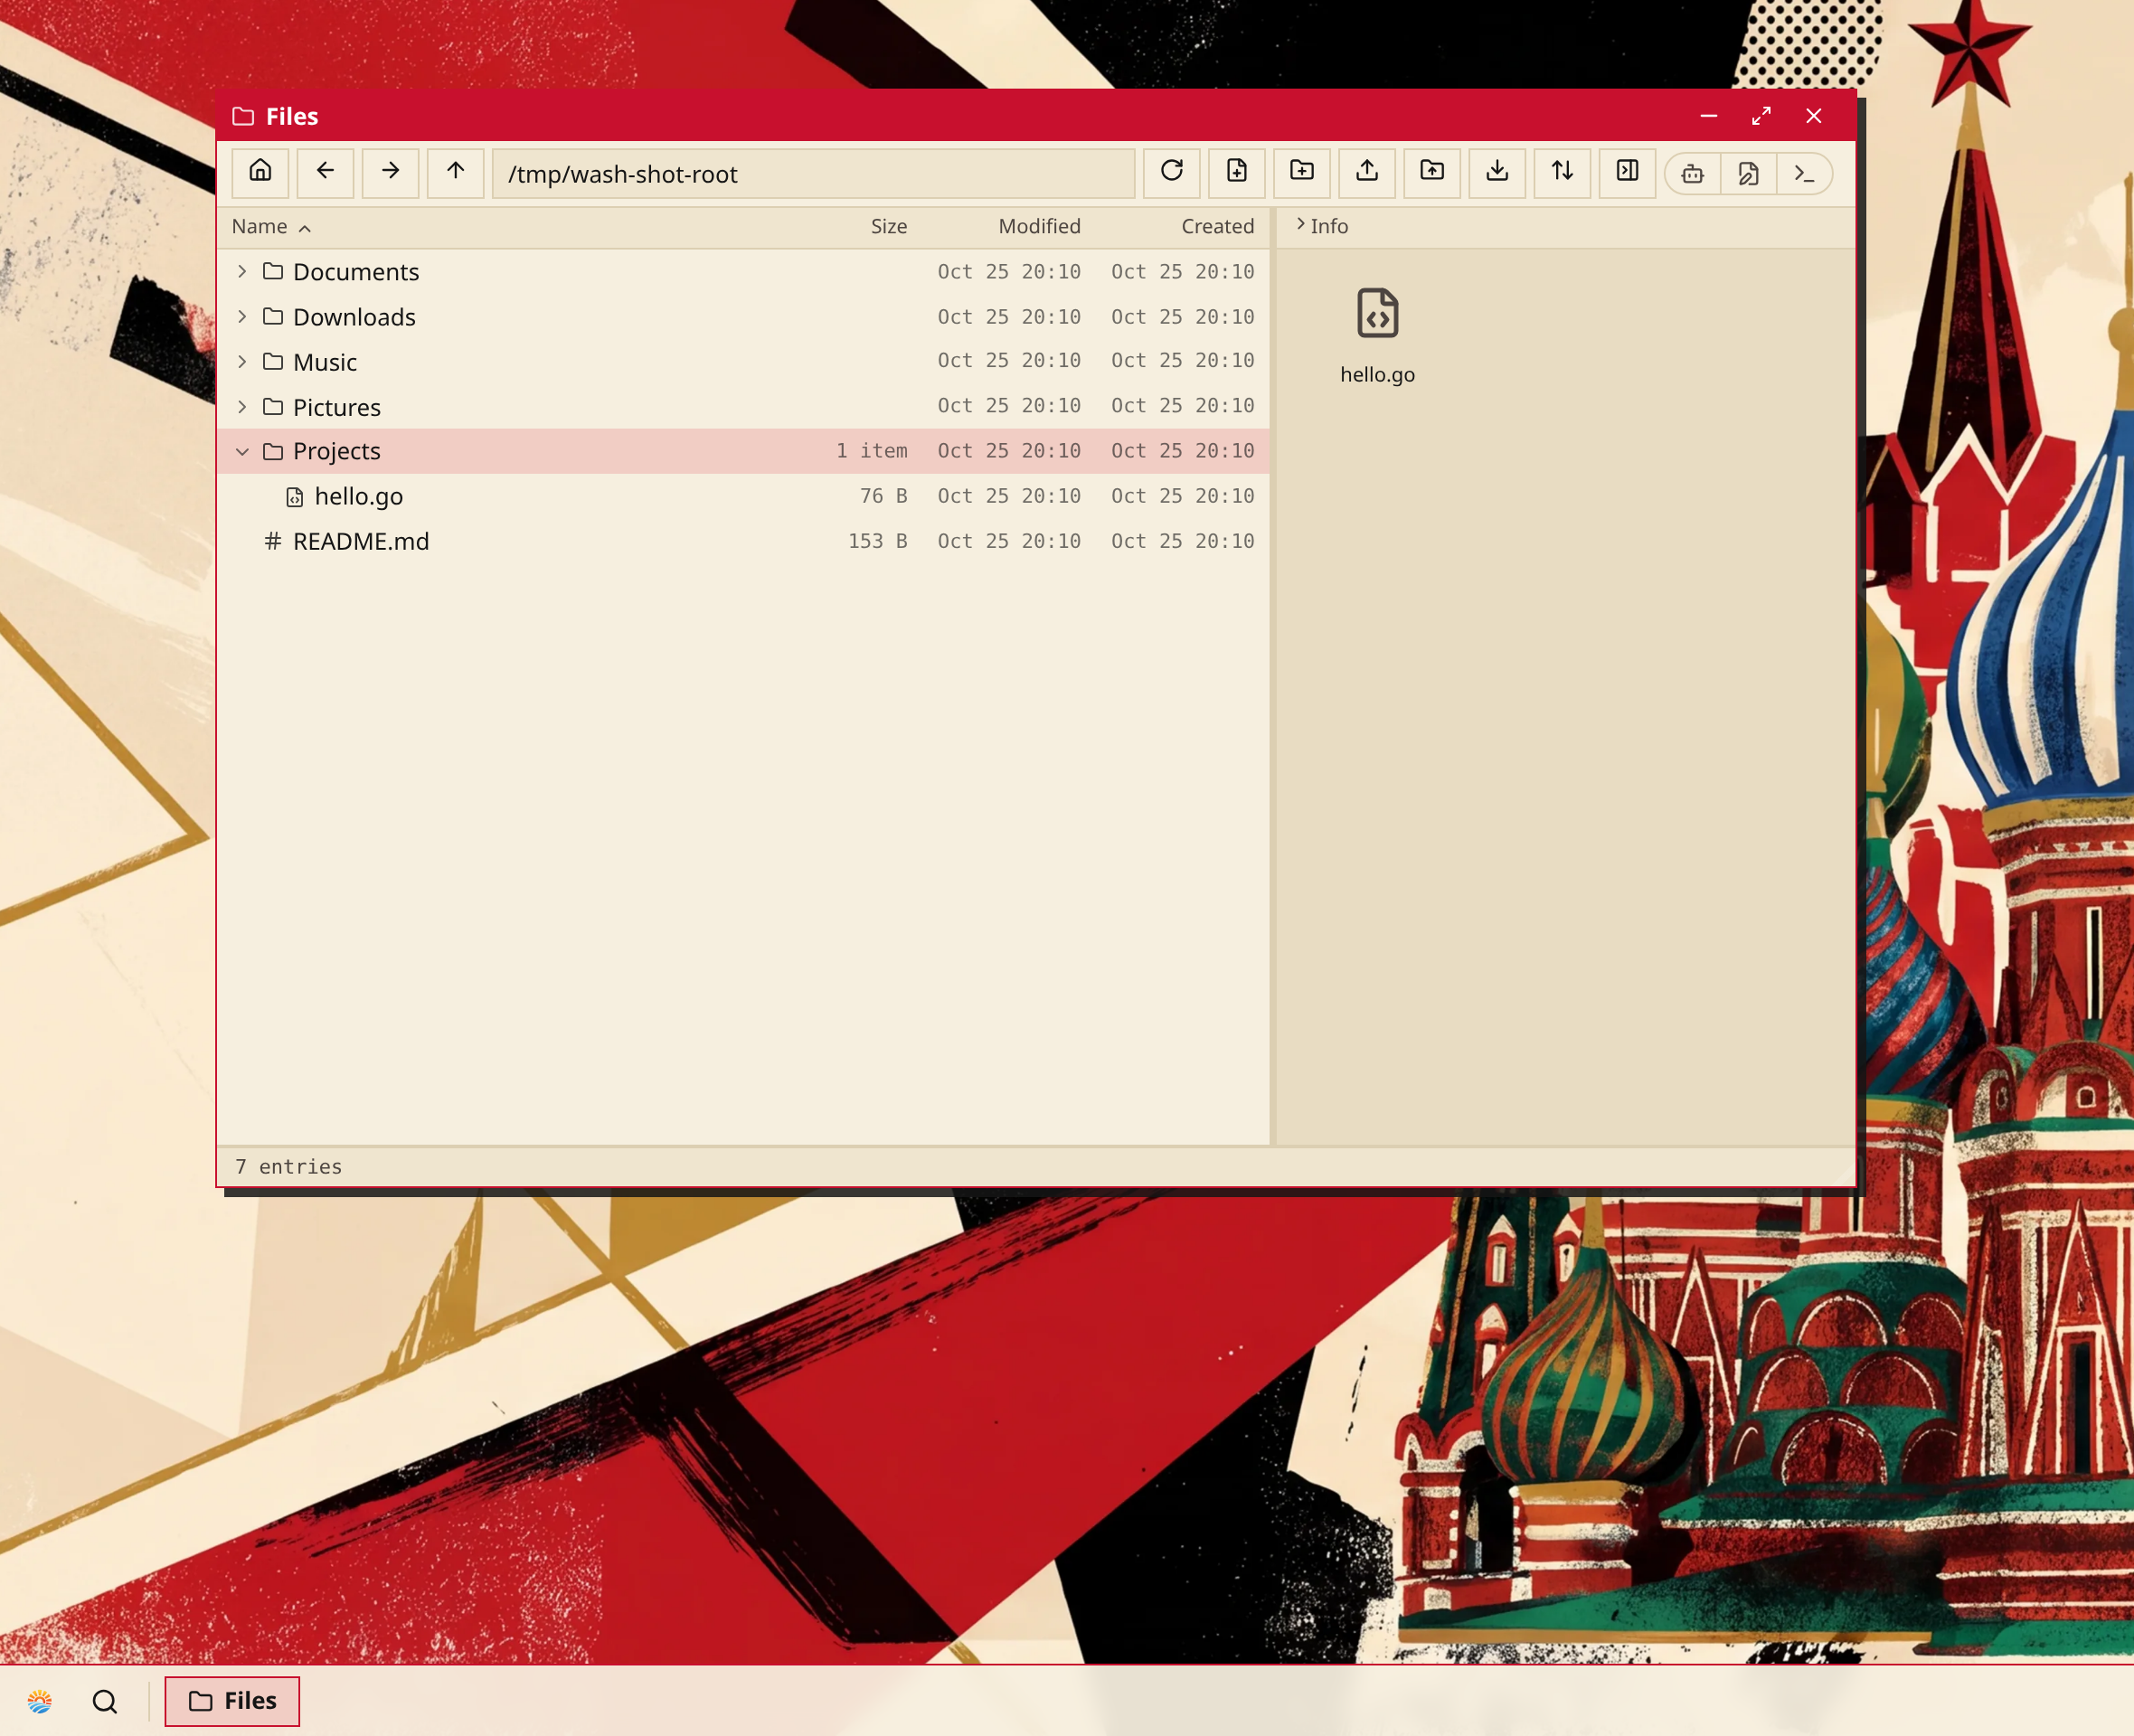This screenshot has height=1736, width=2134.
Task: Click the hello.go preview icon in Info panel
Action: click(1377, 313)
